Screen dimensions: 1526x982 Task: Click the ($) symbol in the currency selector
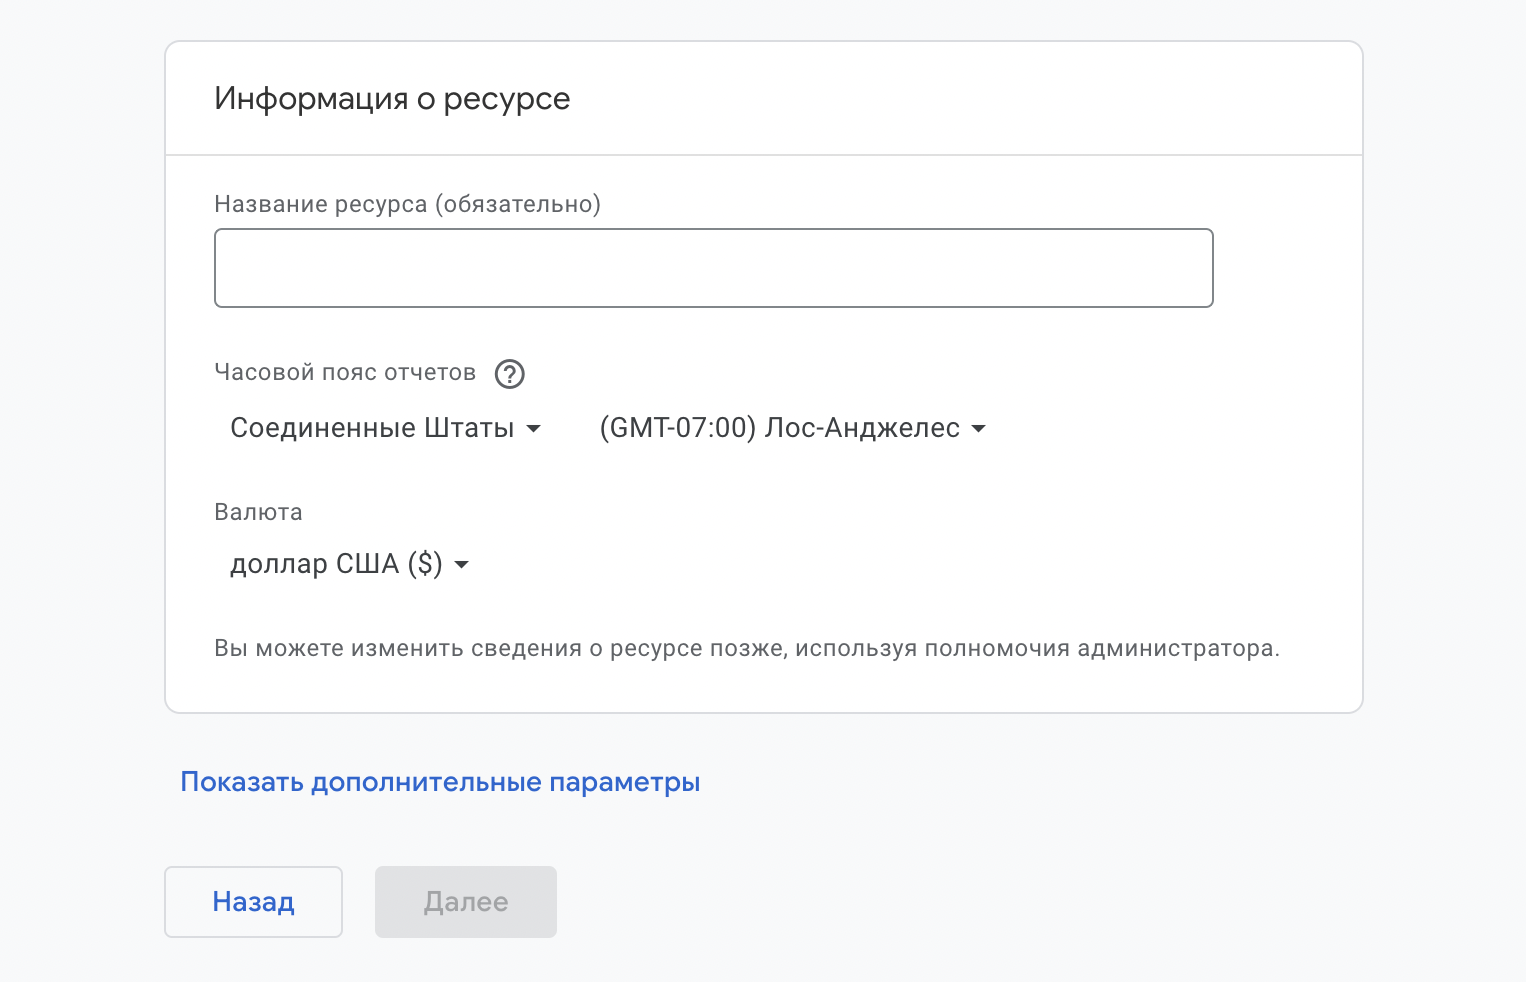pyautogui.click(x=425, y=564)
